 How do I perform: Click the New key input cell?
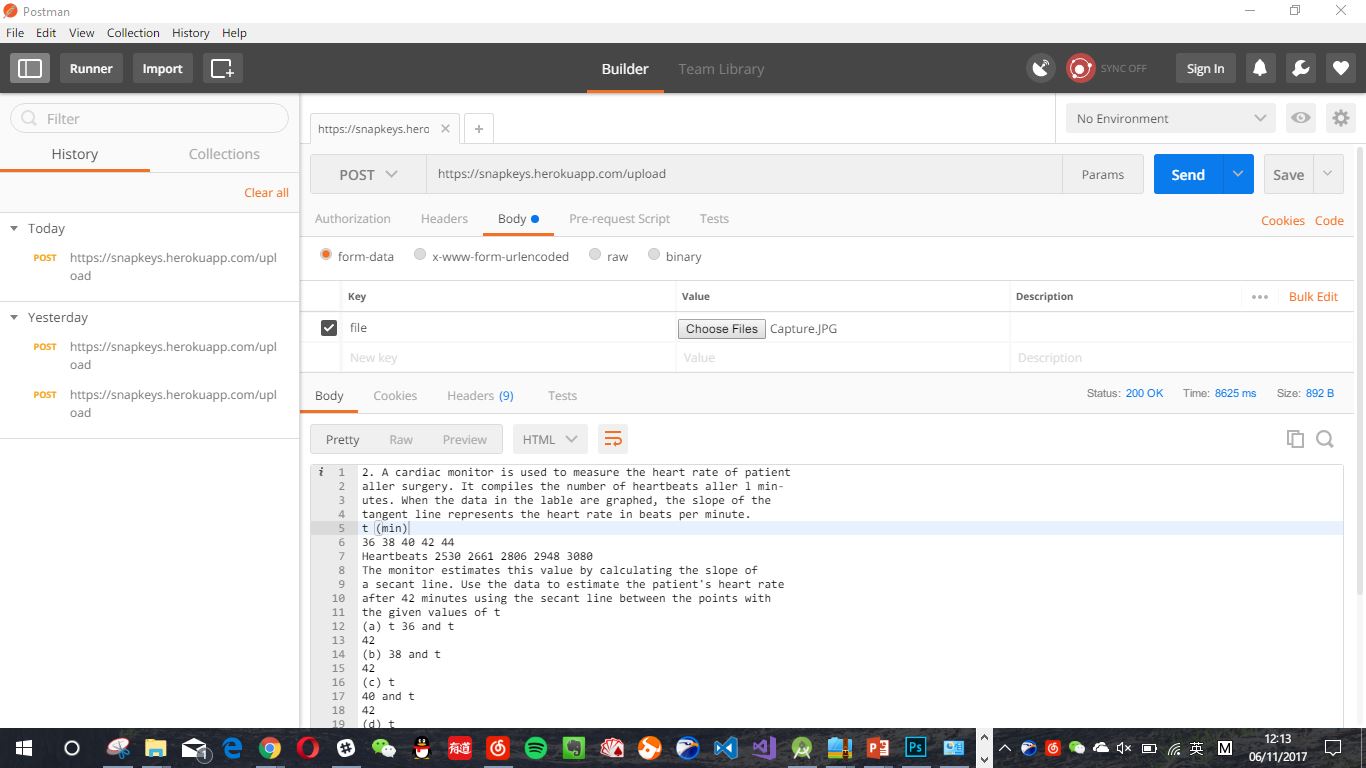tap(509, 358)
